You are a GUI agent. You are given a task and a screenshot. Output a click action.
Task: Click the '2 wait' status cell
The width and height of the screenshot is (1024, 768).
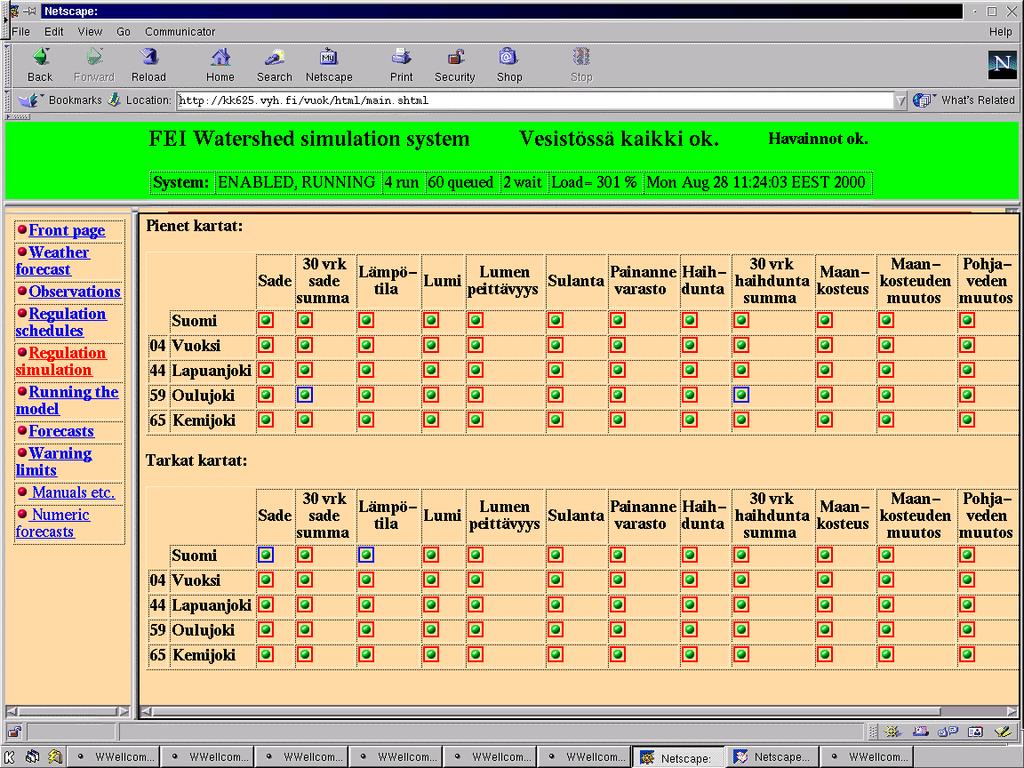coord(522,182)
